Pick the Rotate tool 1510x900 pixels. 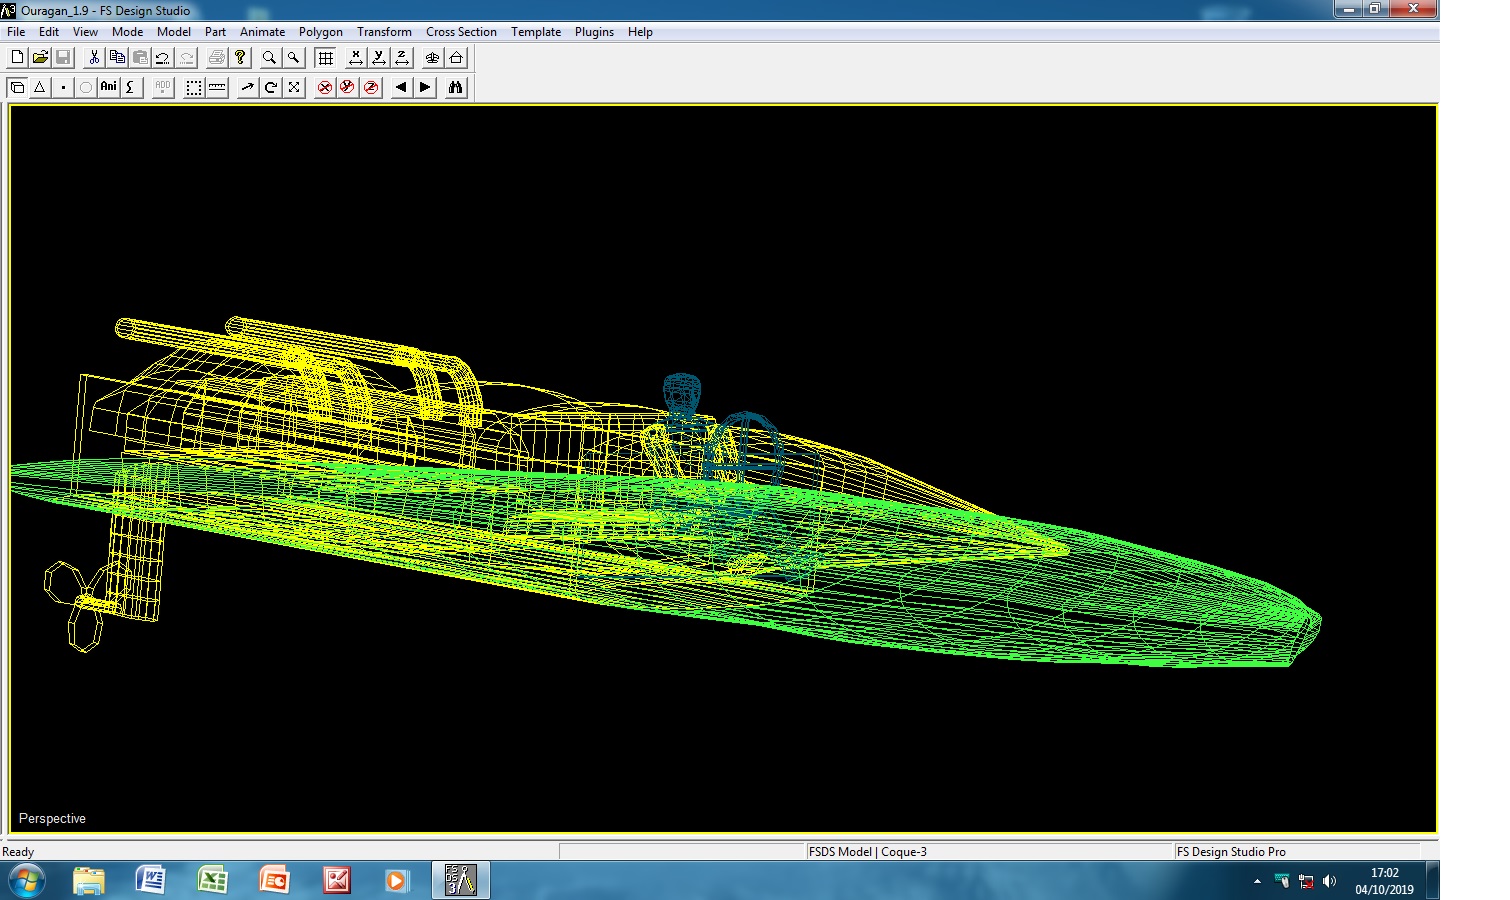pos(271,87)
